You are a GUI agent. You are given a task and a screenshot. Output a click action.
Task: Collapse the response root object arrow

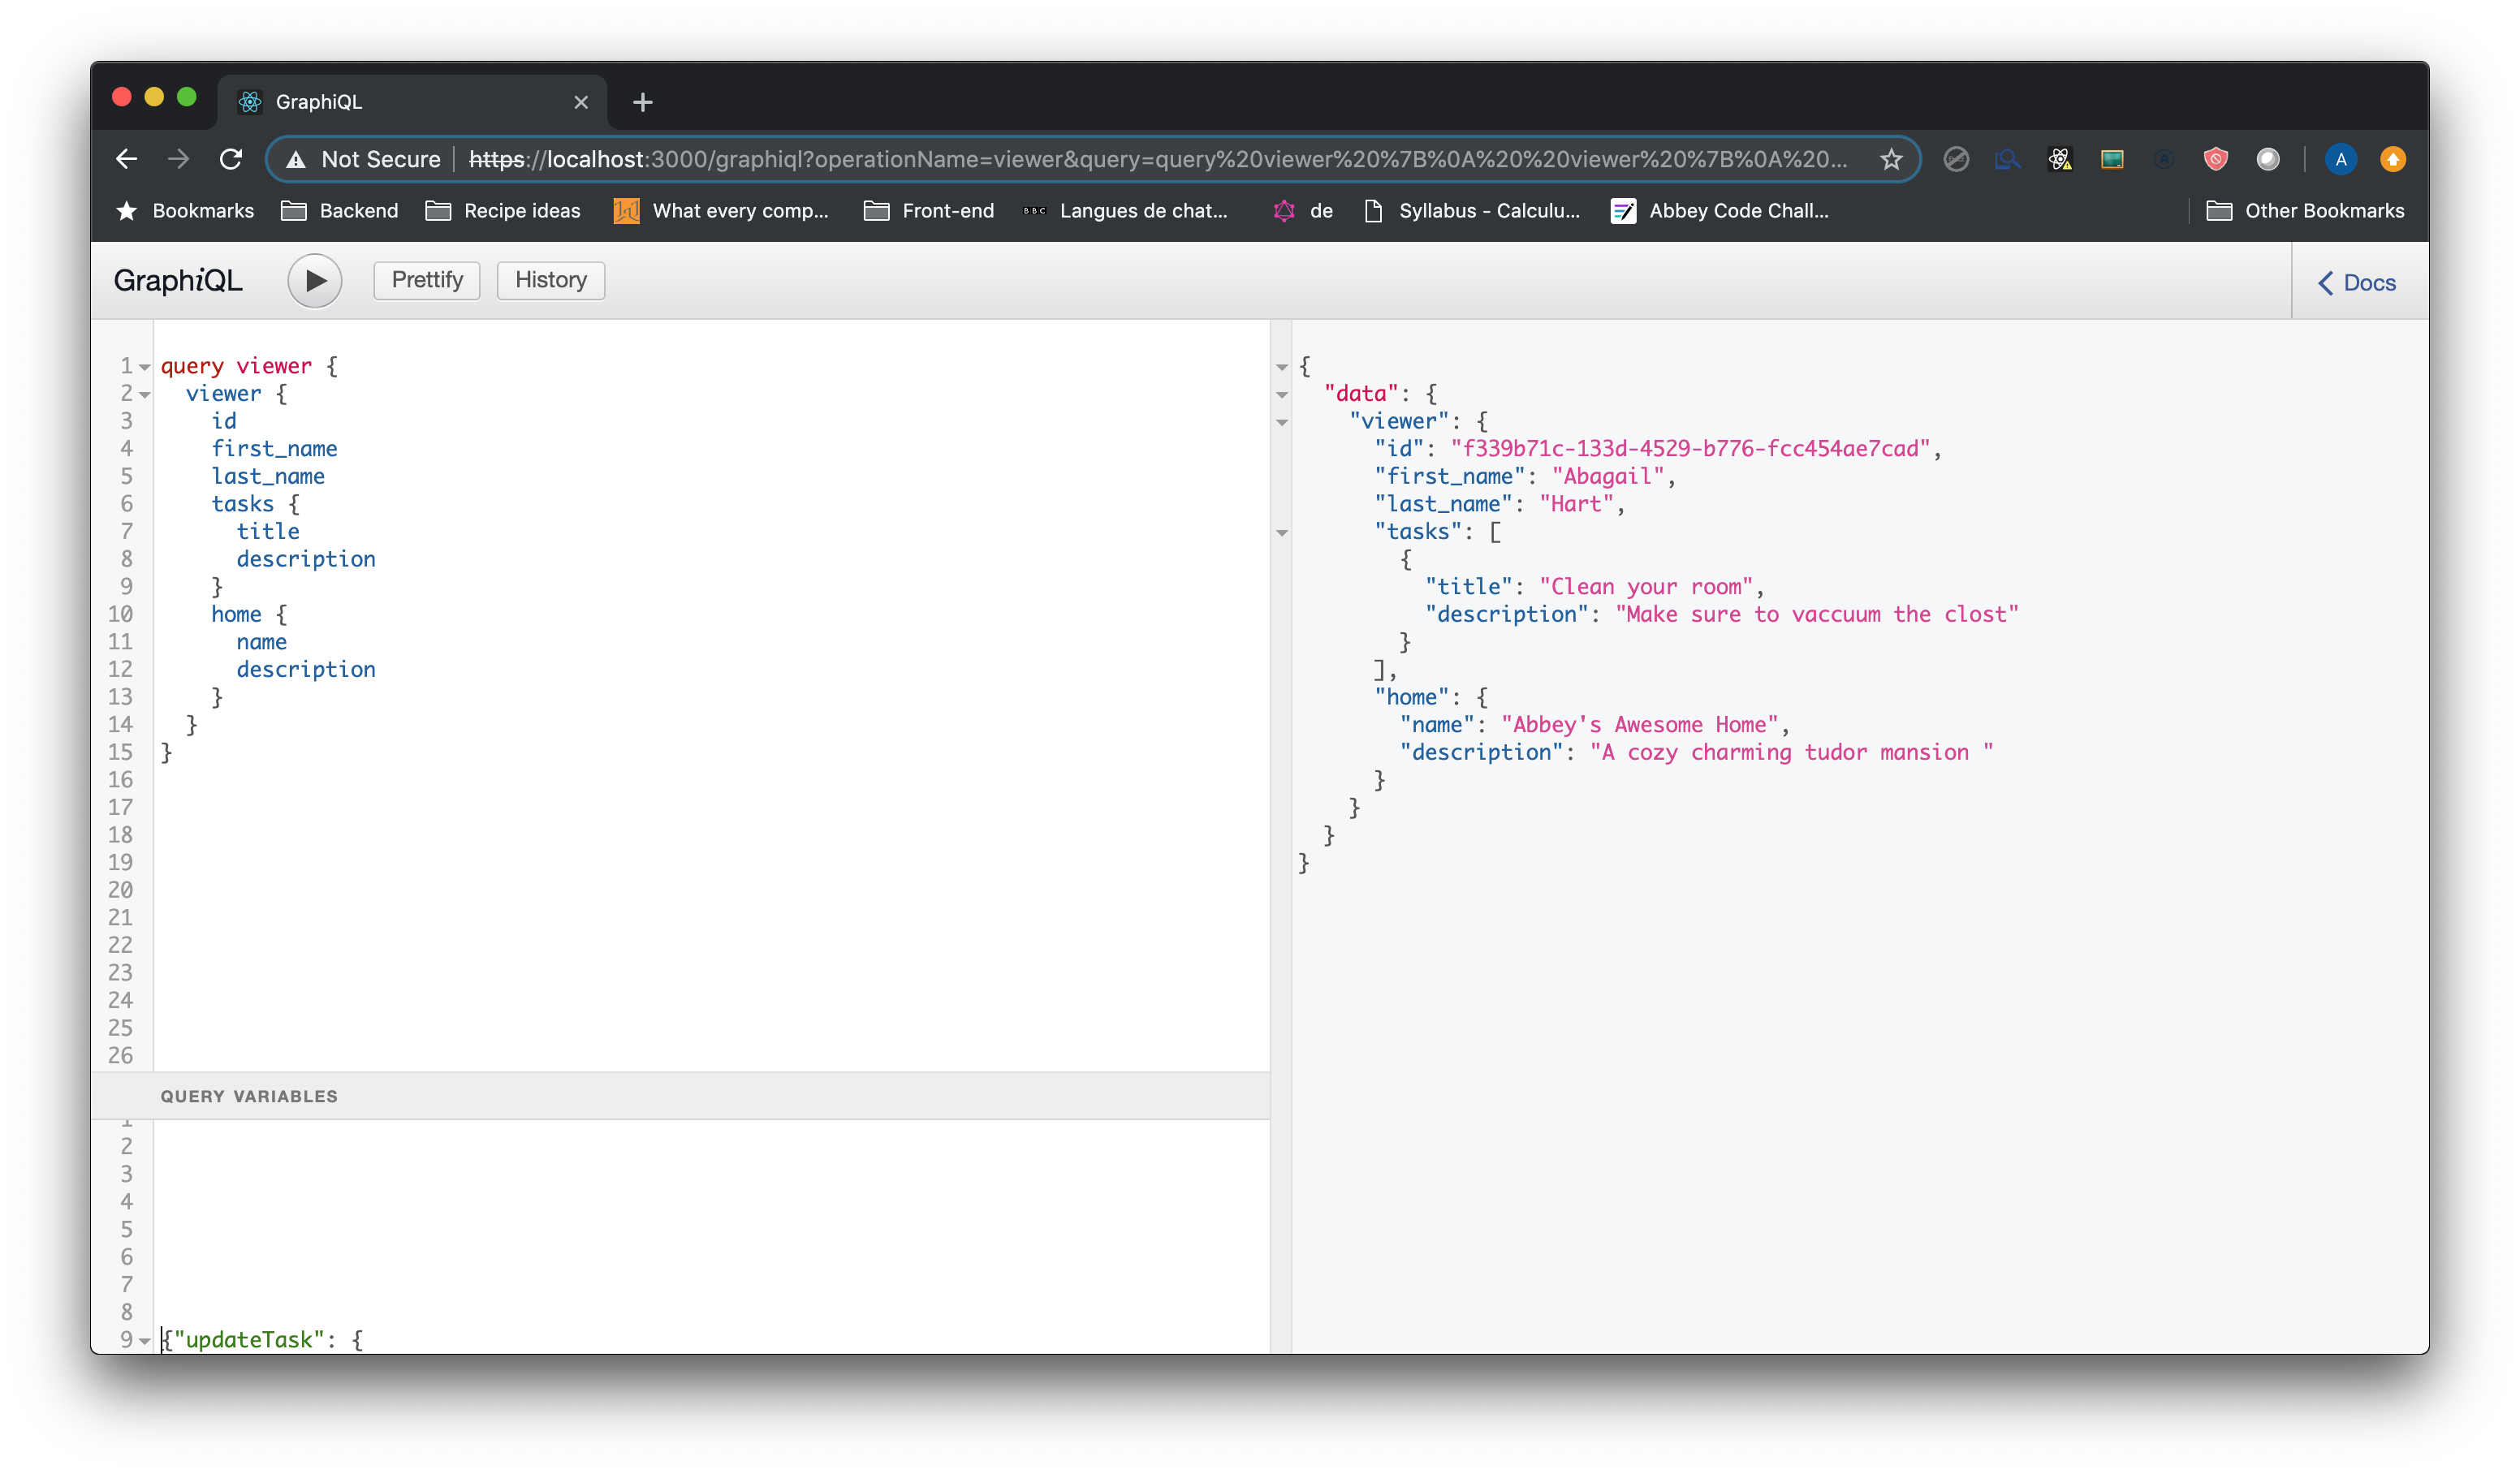coord(1282,367)
